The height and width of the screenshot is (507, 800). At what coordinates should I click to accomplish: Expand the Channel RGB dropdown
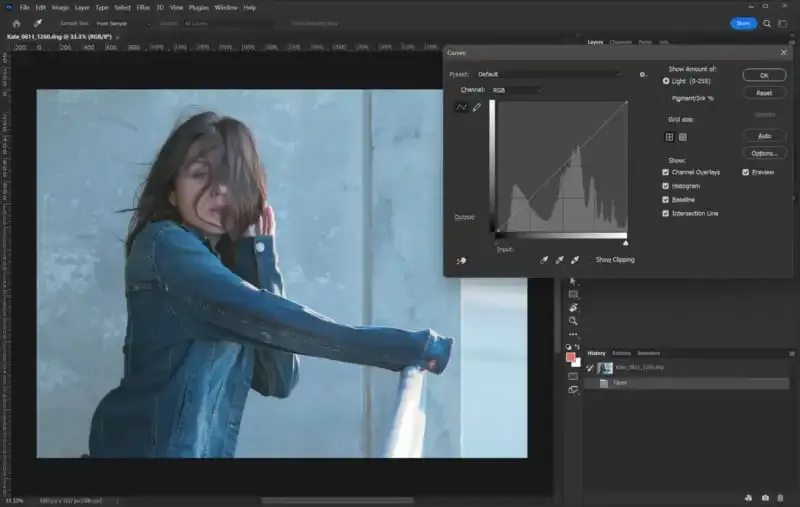pos(515,90)
